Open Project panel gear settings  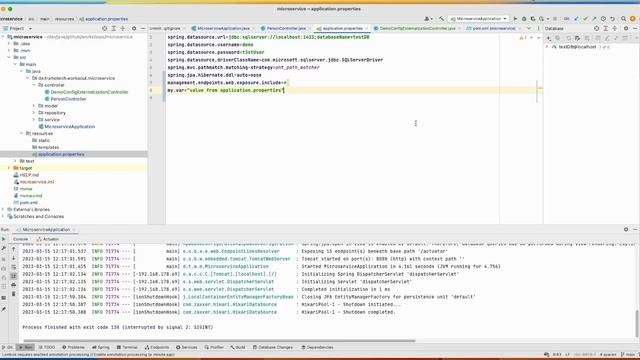coord(134,29)
